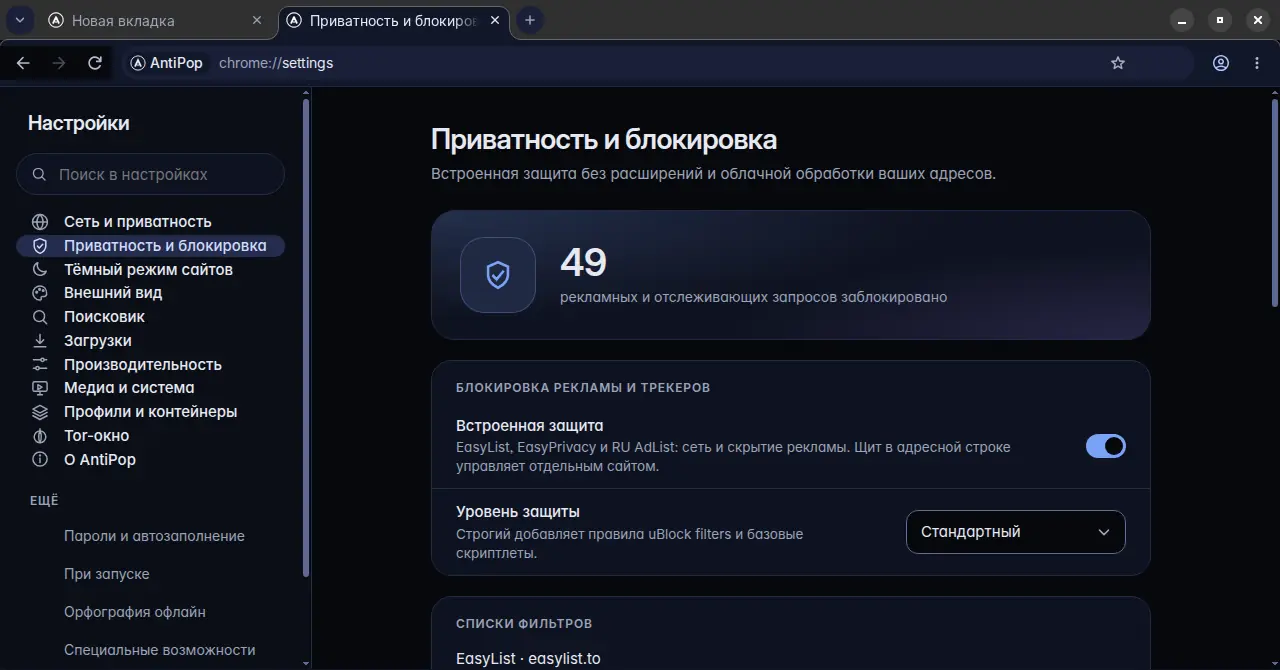Click the magnifier icon beside Поисковик
Viewport: 1280px width, 670px height.
tap(40, 317)
